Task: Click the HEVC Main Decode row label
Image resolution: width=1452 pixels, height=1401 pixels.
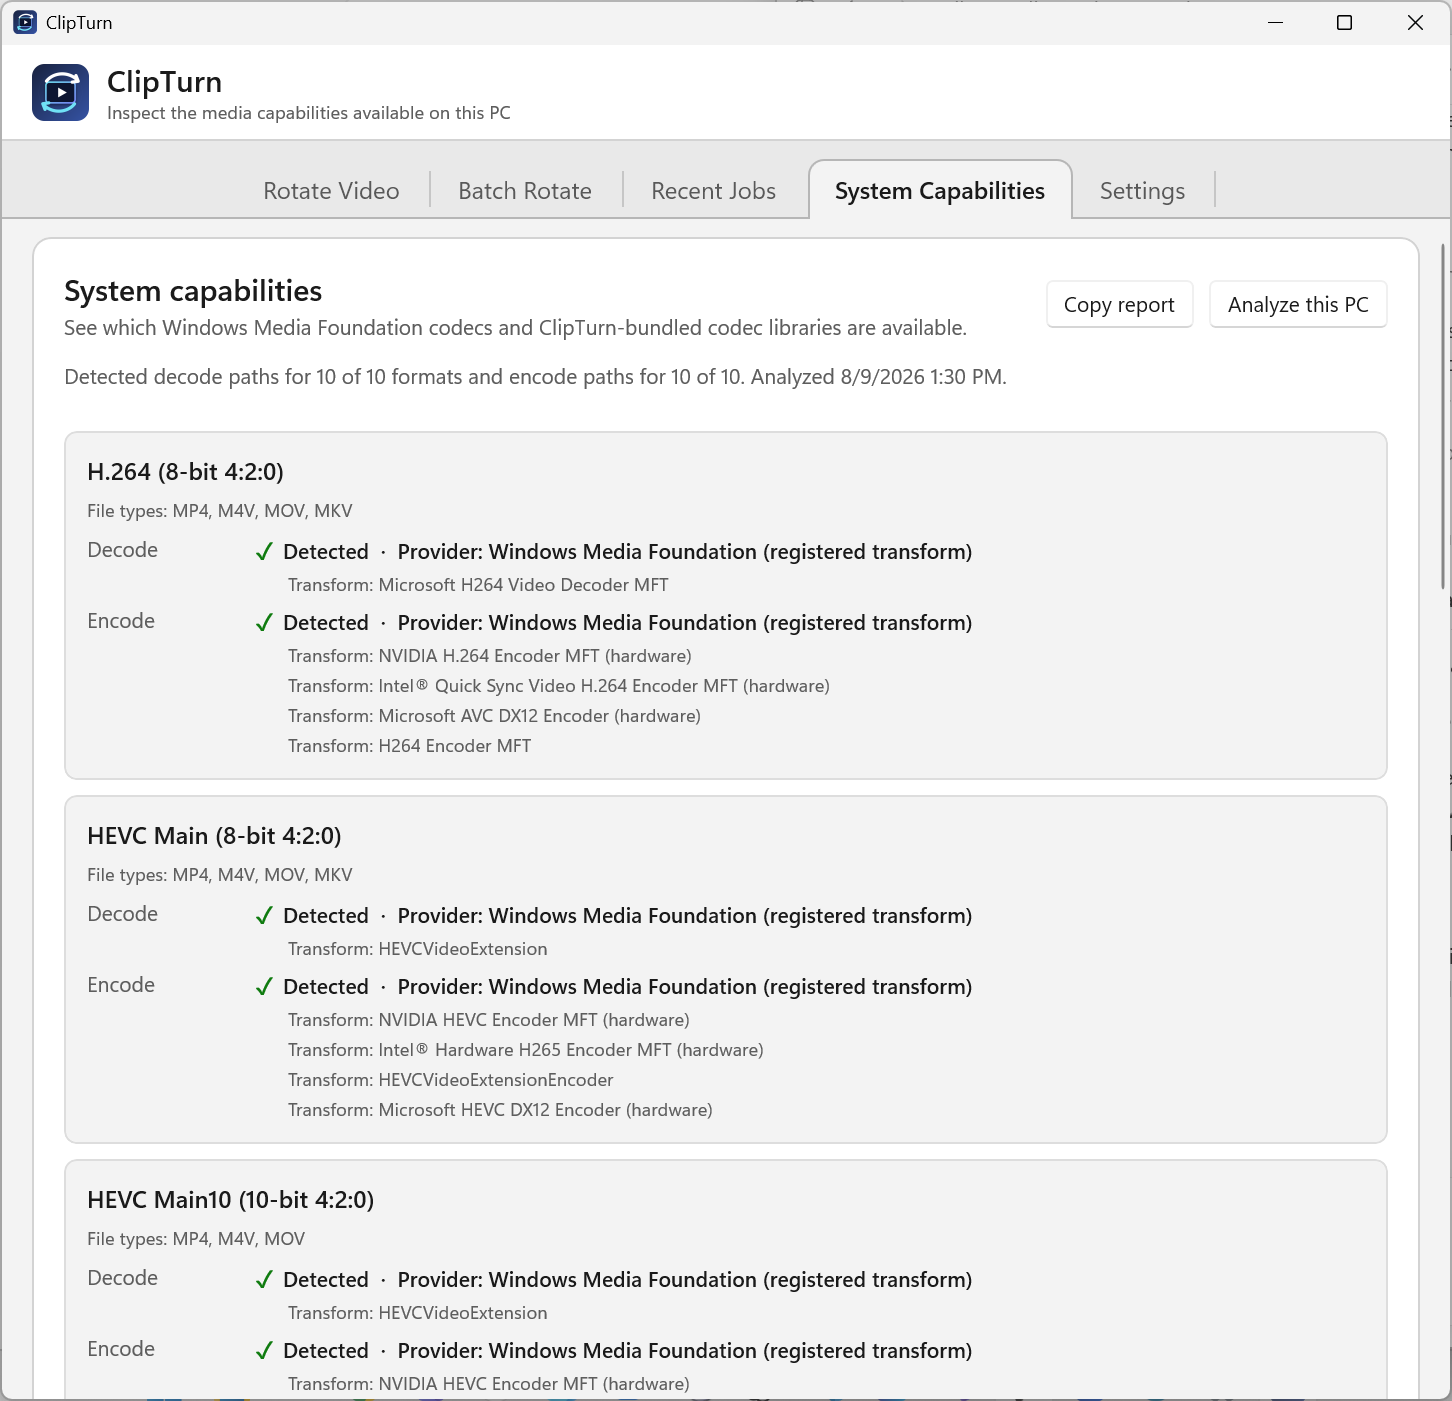Action: click(x=122, y=914)
